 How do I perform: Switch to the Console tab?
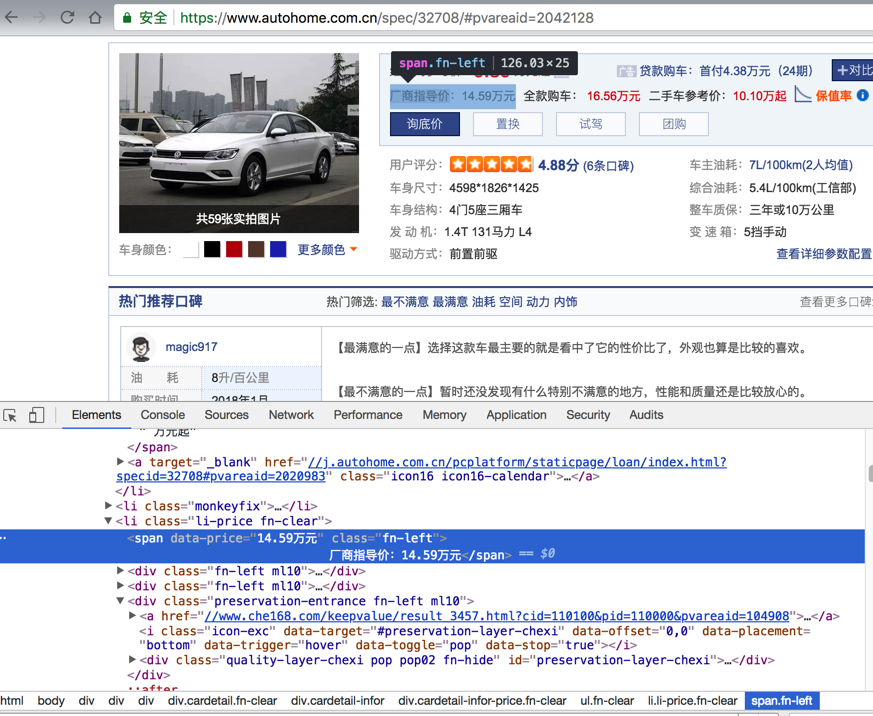click(x=163, y=415)
